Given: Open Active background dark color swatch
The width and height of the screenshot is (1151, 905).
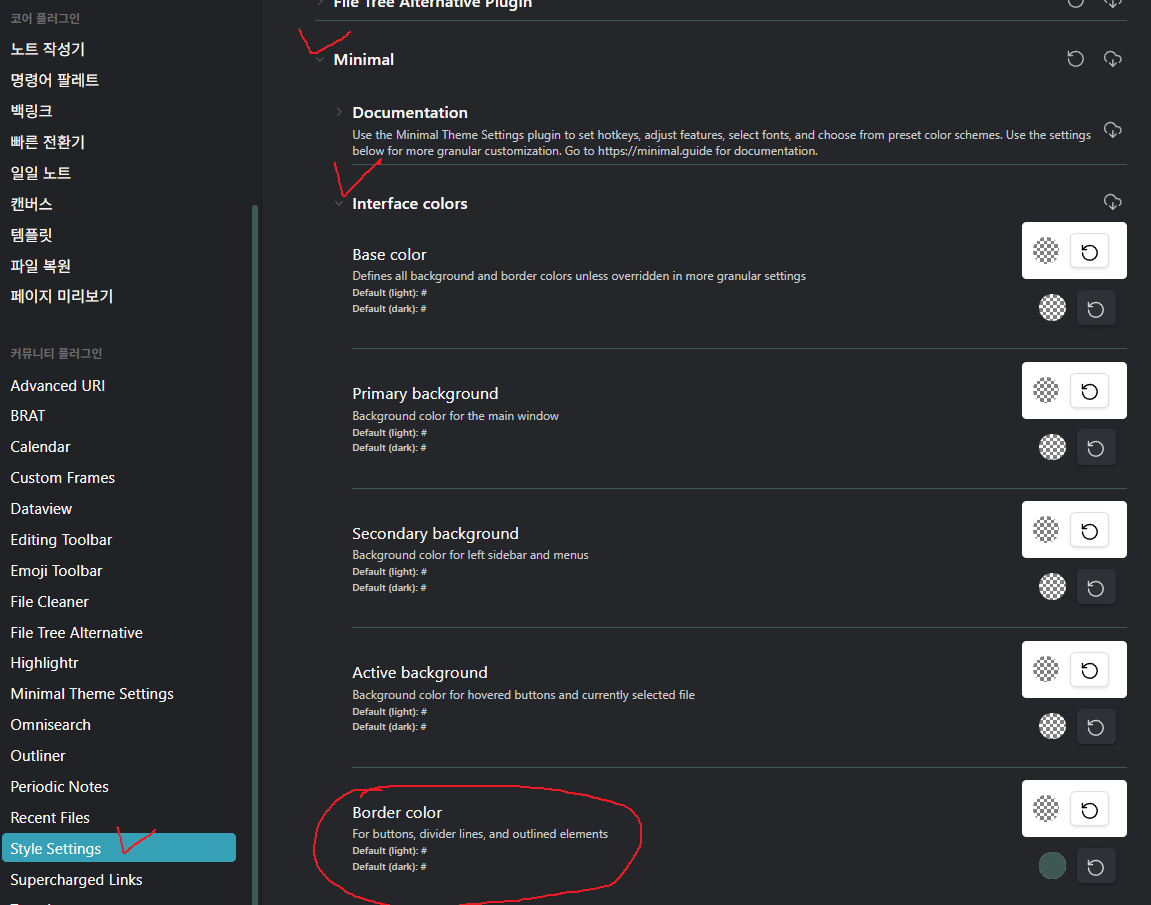Looking at the screenshot, I should [1053, 726].
